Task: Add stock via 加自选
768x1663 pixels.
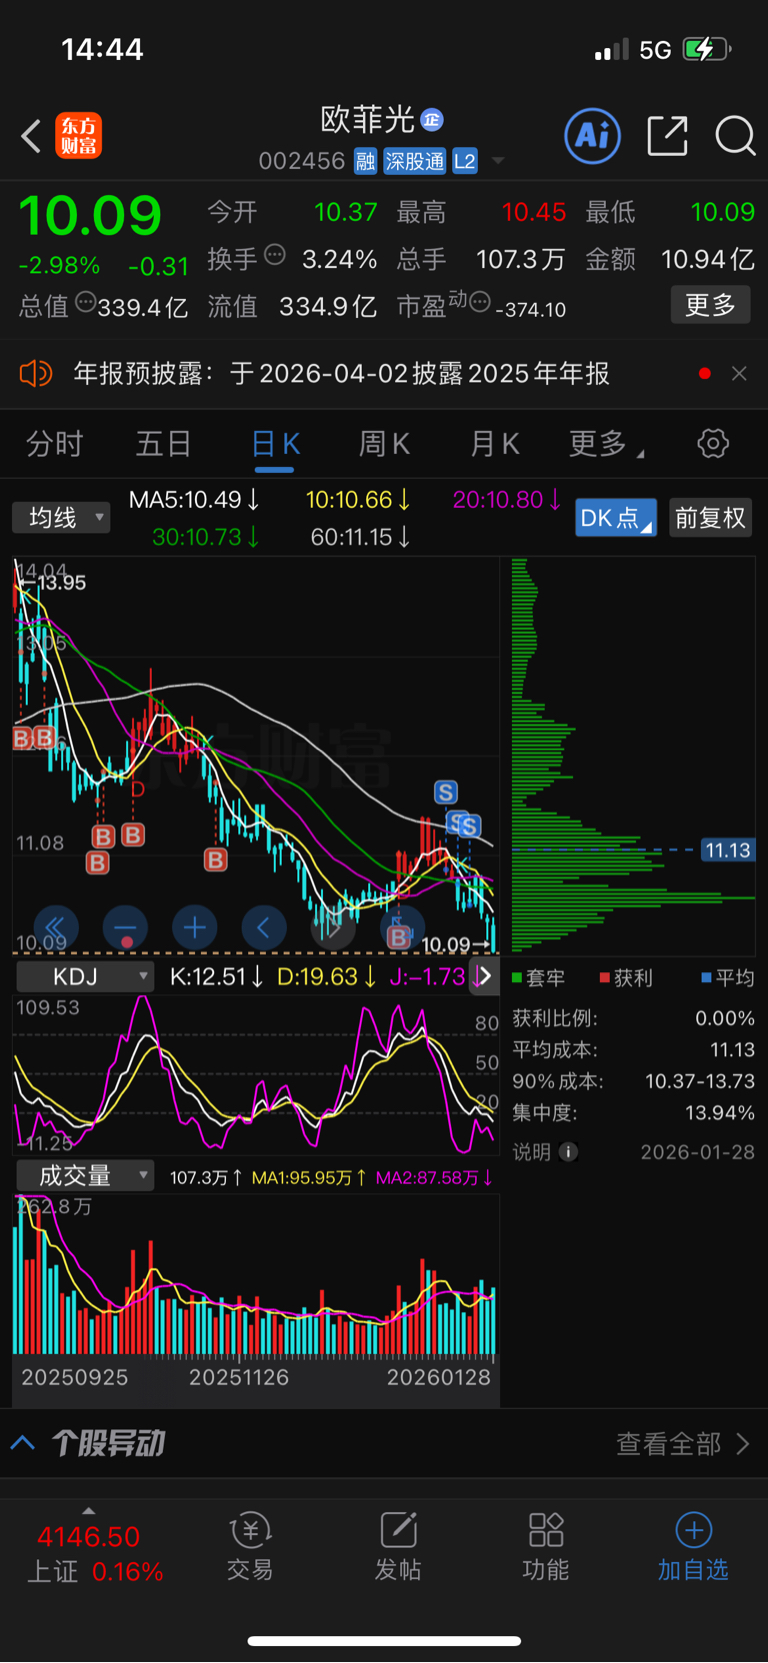Action: 693,1546
